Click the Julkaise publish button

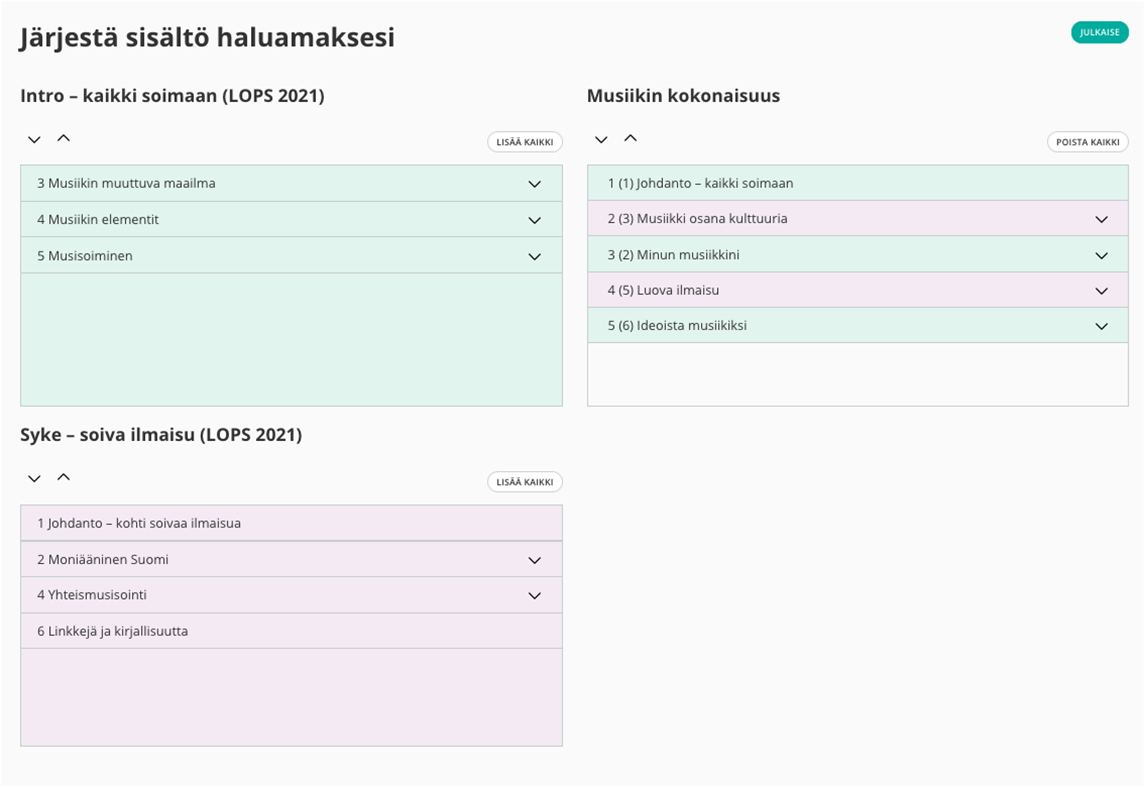1099,32
